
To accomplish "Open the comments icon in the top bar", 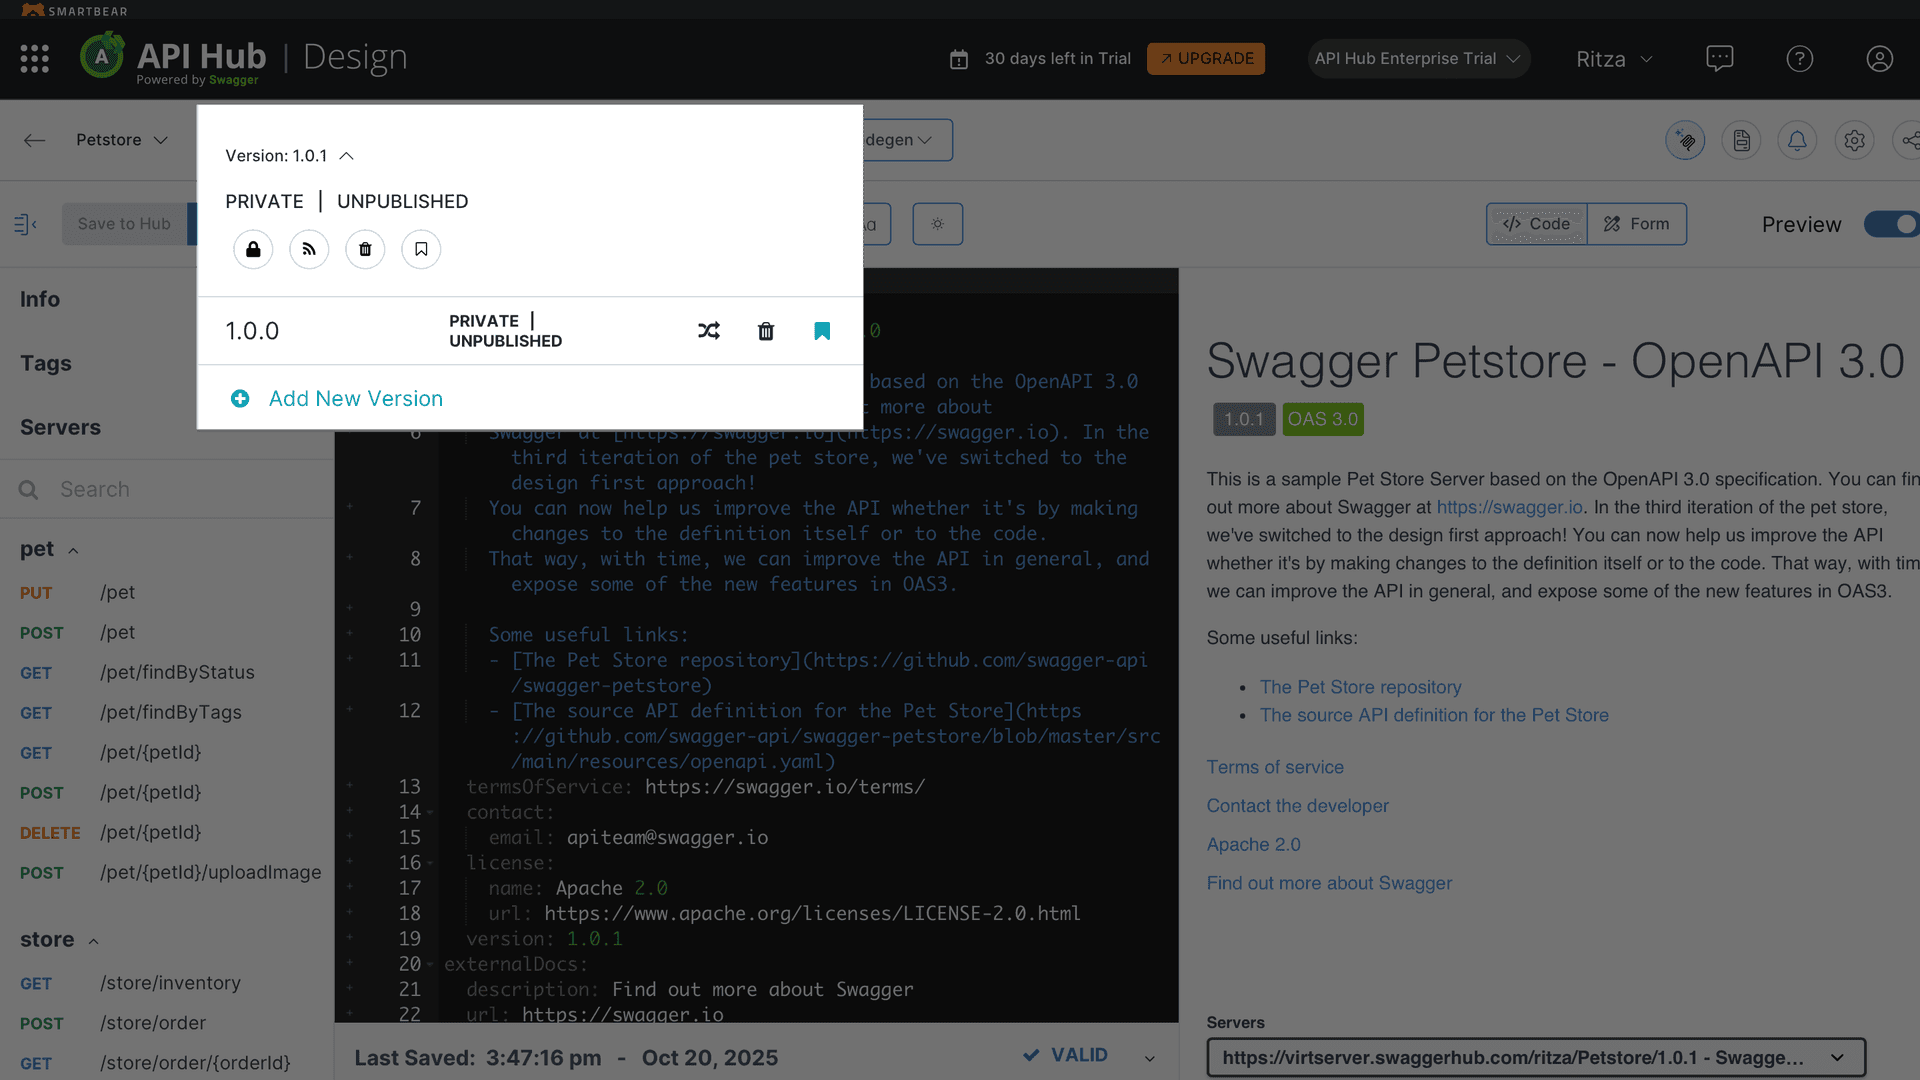I will (x=1720, y=58).
